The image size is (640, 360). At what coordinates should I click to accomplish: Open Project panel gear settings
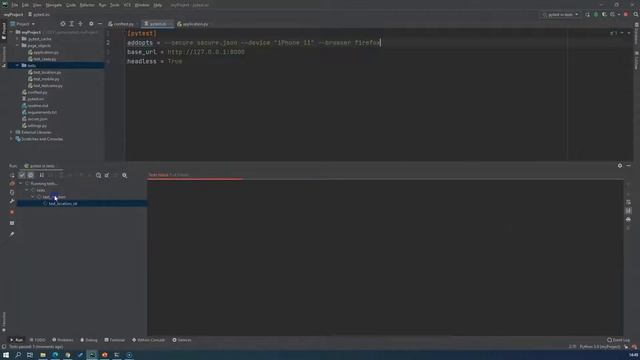click(x=91, y=24)
